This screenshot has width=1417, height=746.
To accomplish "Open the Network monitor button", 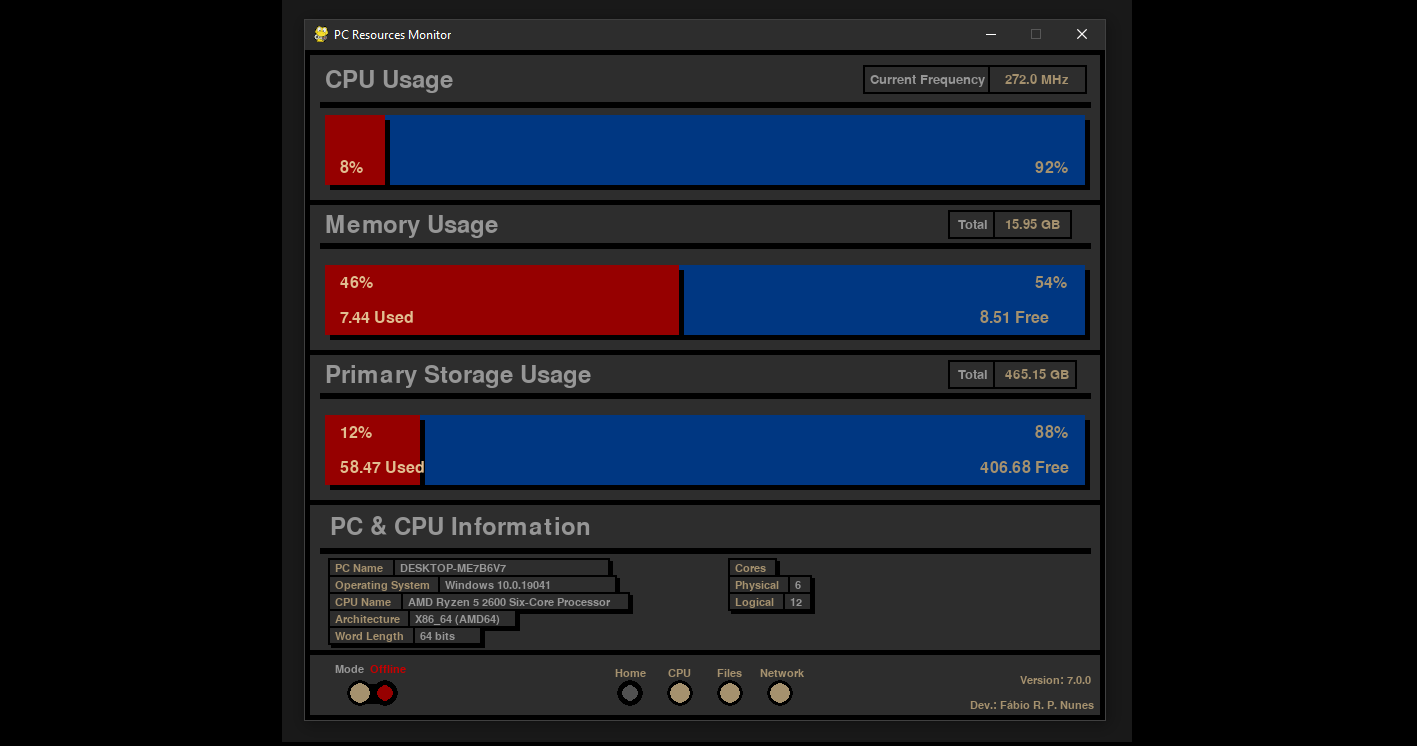I will [x=780, y=692].
